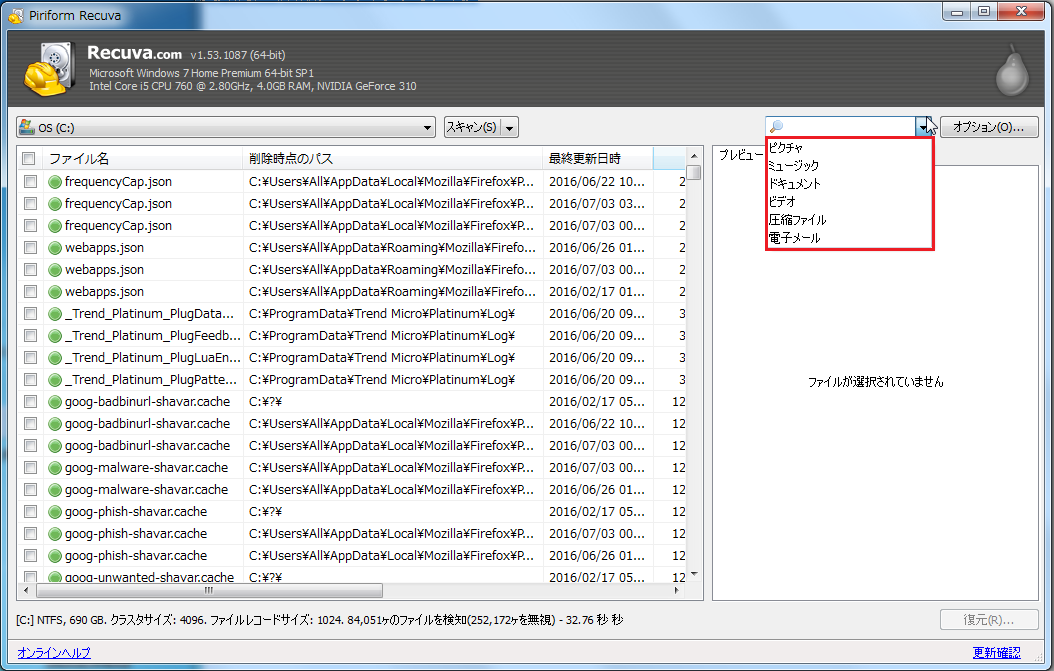This screenshot has height=671, width=1054.
Task: Click the 復元(R)... recover button
Action: point(989,619)
